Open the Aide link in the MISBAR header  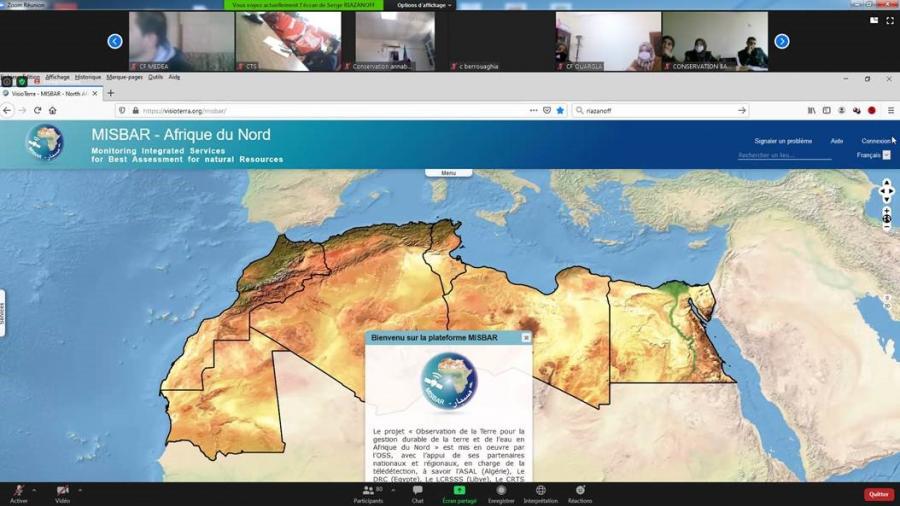coord(837,141)
